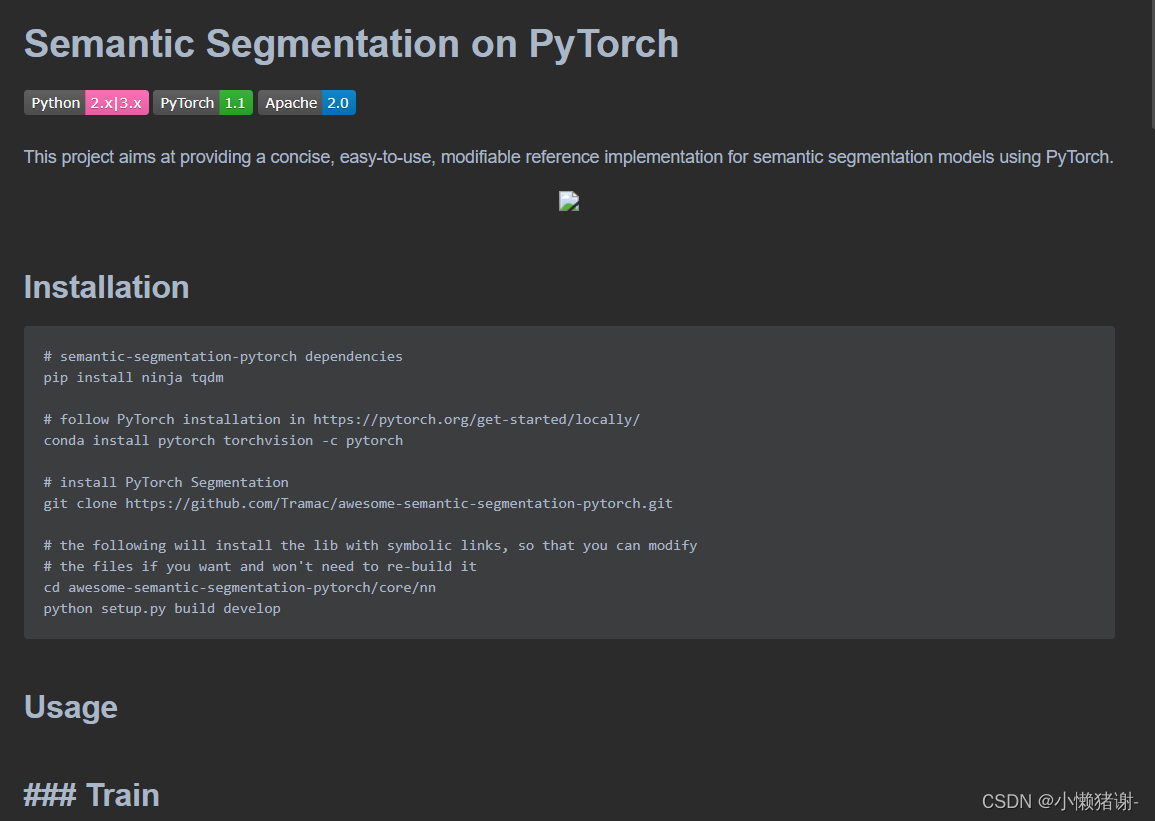Click the broken image placeholder icon
The height and width of the screenshot is (821, 1155).
pos(569,201)
